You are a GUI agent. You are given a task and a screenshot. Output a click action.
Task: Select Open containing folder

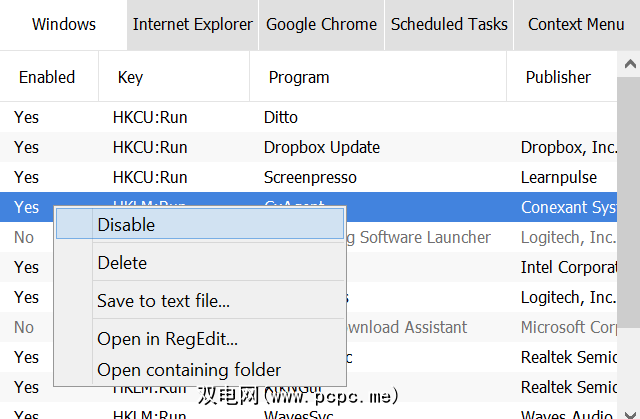pyautogui.click(x=189, y=370)
